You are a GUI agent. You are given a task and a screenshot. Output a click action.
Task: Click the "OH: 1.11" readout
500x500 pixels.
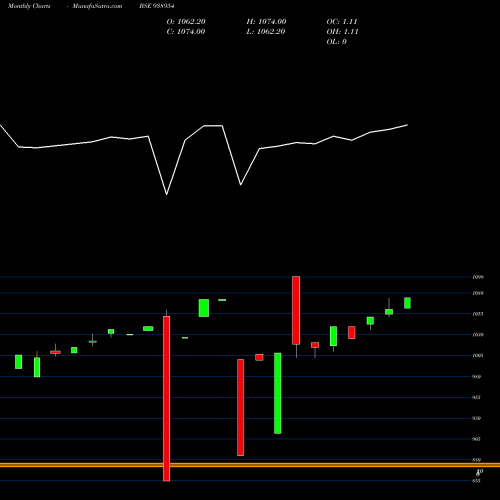342,32
